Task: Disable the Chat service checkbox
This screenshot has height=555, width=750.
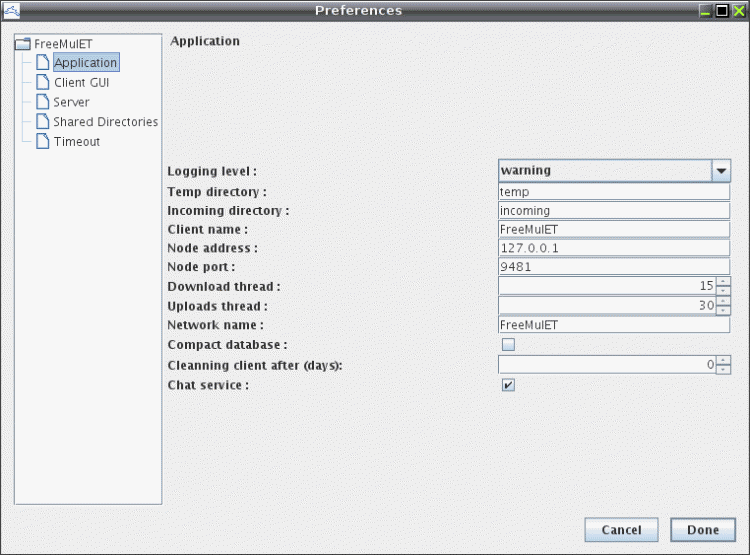Action: 508,385
